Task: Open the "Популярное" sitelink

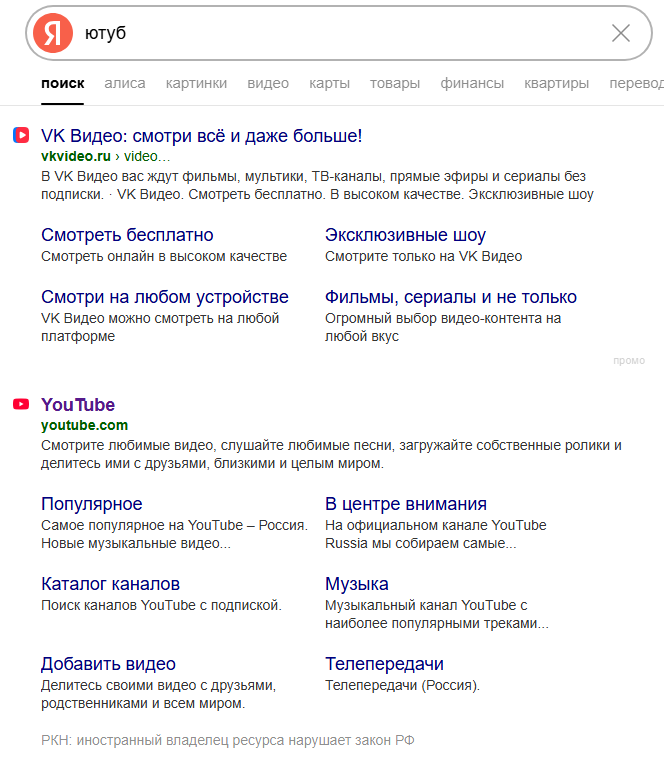Action: coord(91,504)
